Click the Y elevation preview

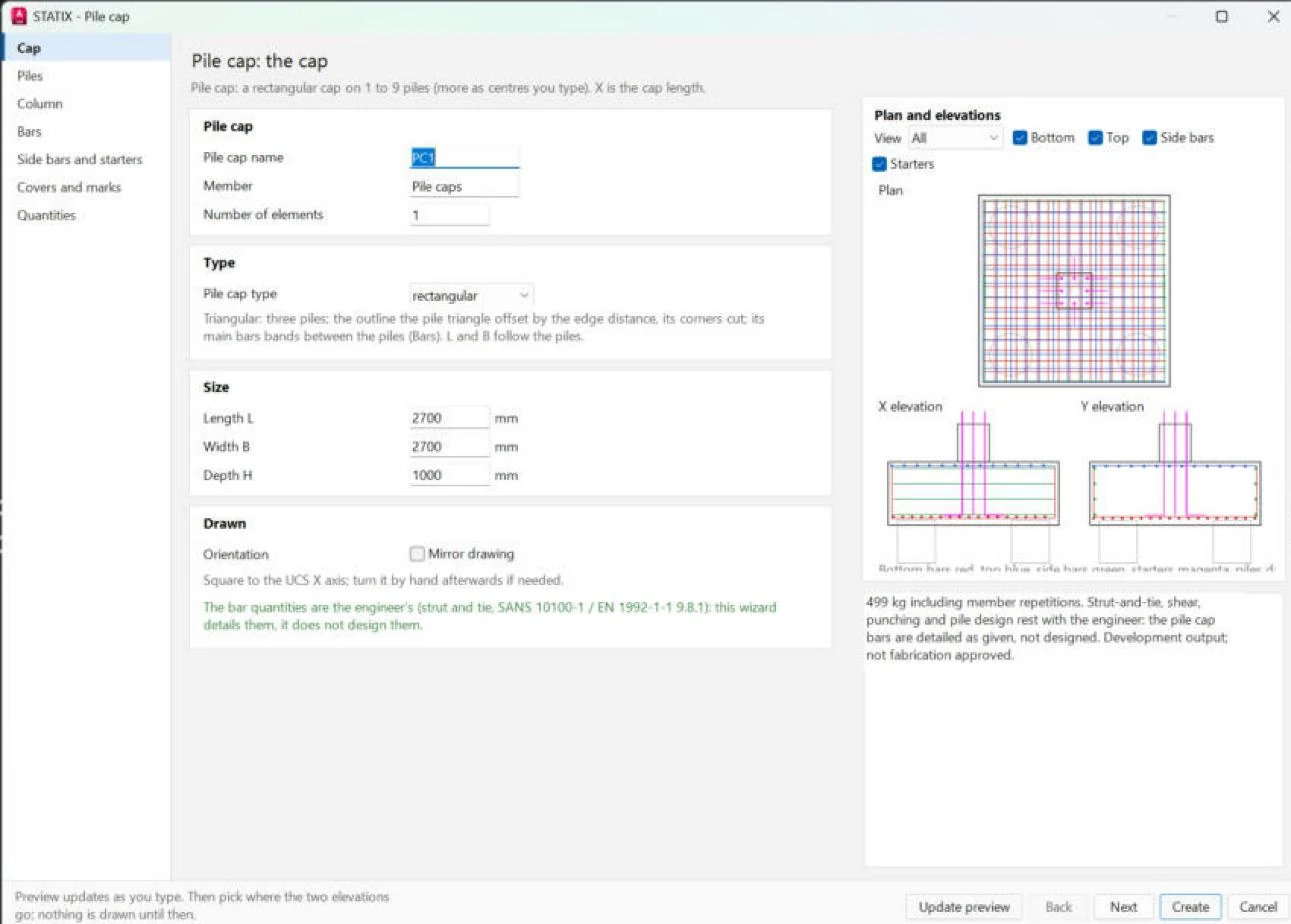click(x=1175, y=486)
